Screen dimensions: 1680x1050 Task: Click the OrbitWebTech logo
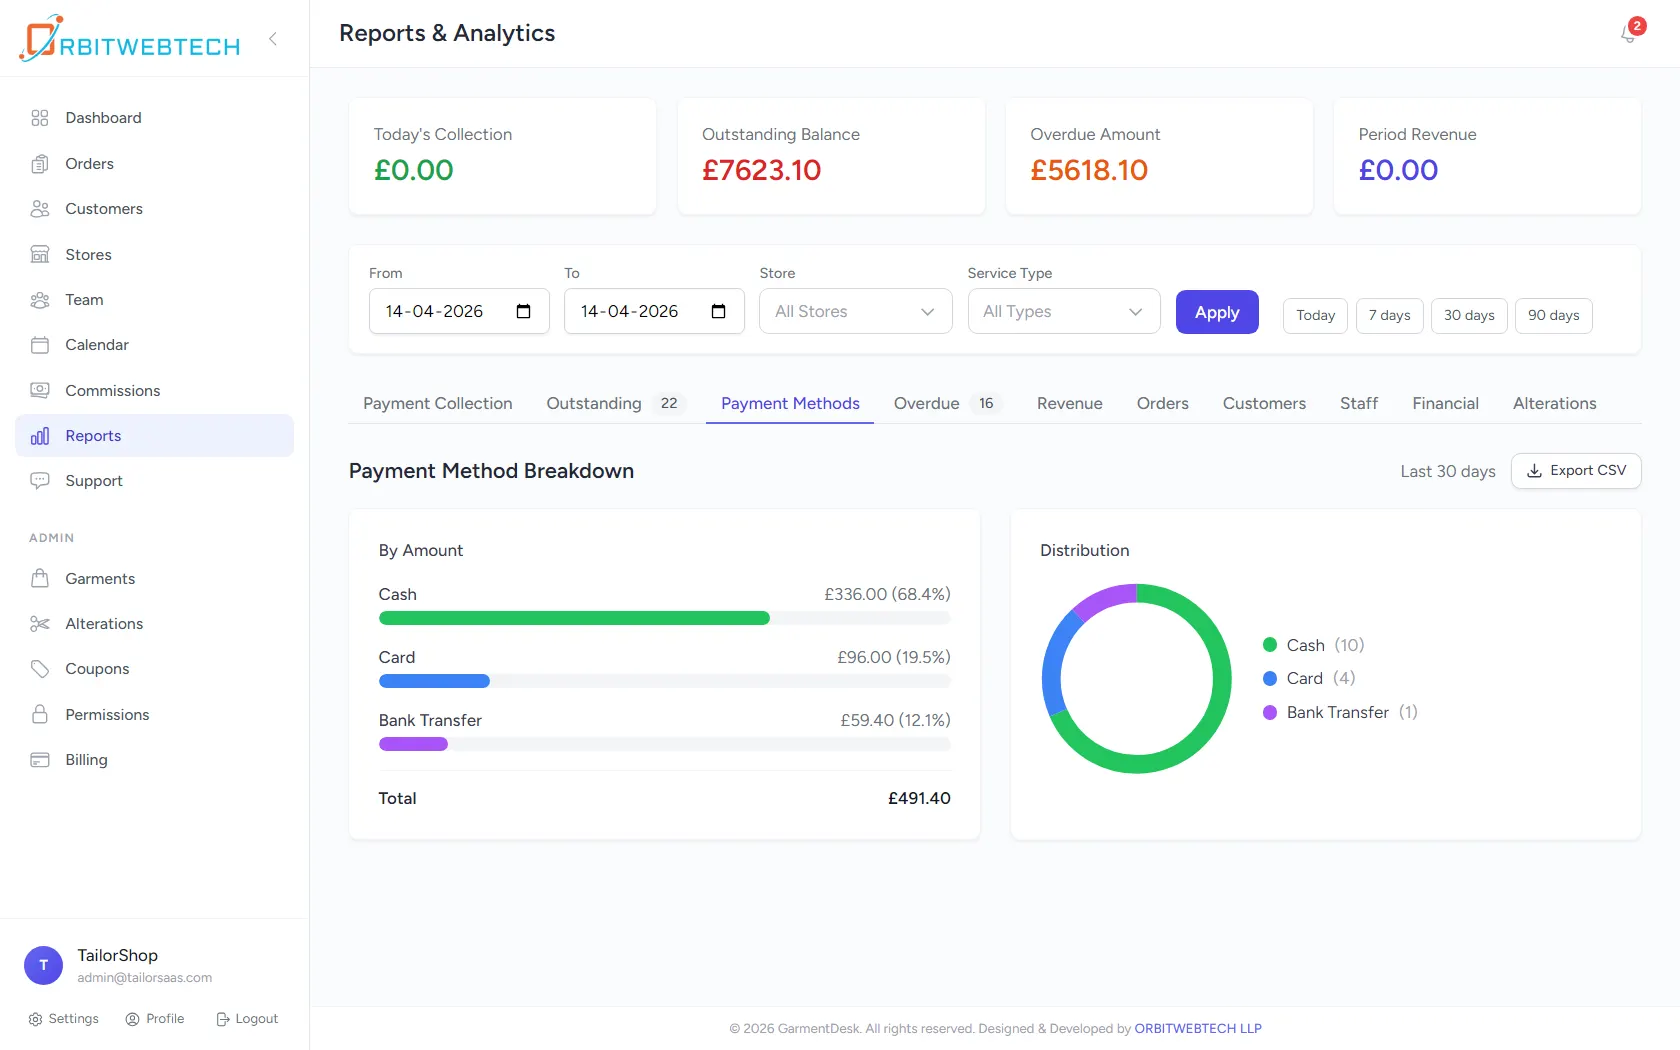(x=130, y=39)
